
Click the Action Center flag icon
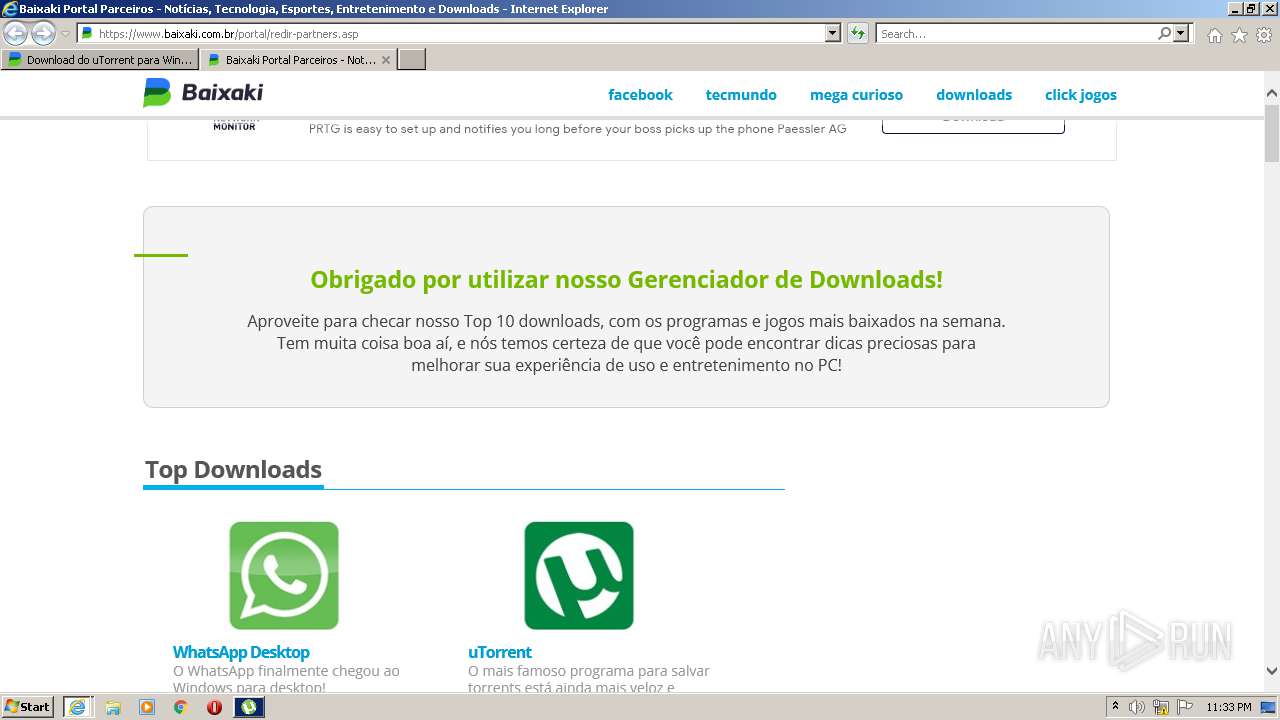tap(1185, 707)
